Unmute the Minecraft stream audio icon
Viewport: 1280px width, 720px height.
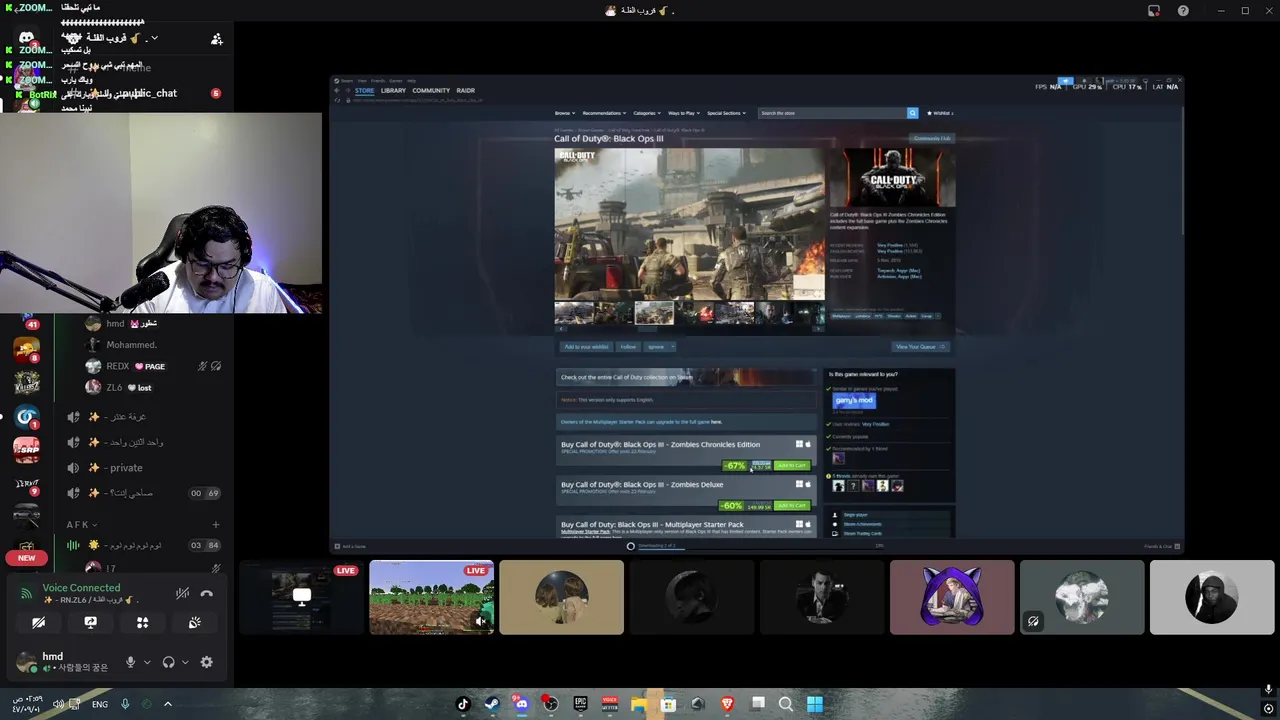pyautogui.click(x=480, y=621)
